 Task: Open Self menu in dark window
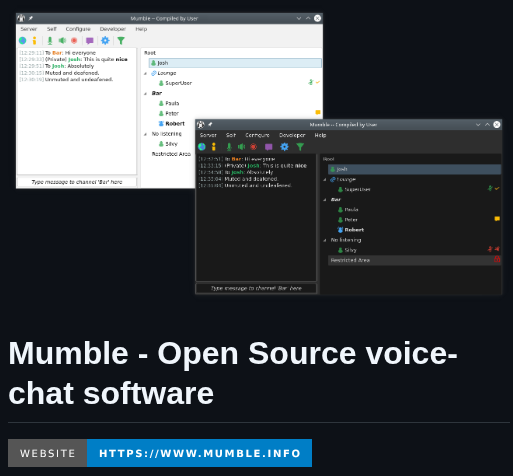pyautogui.click(x=231, y=135)
